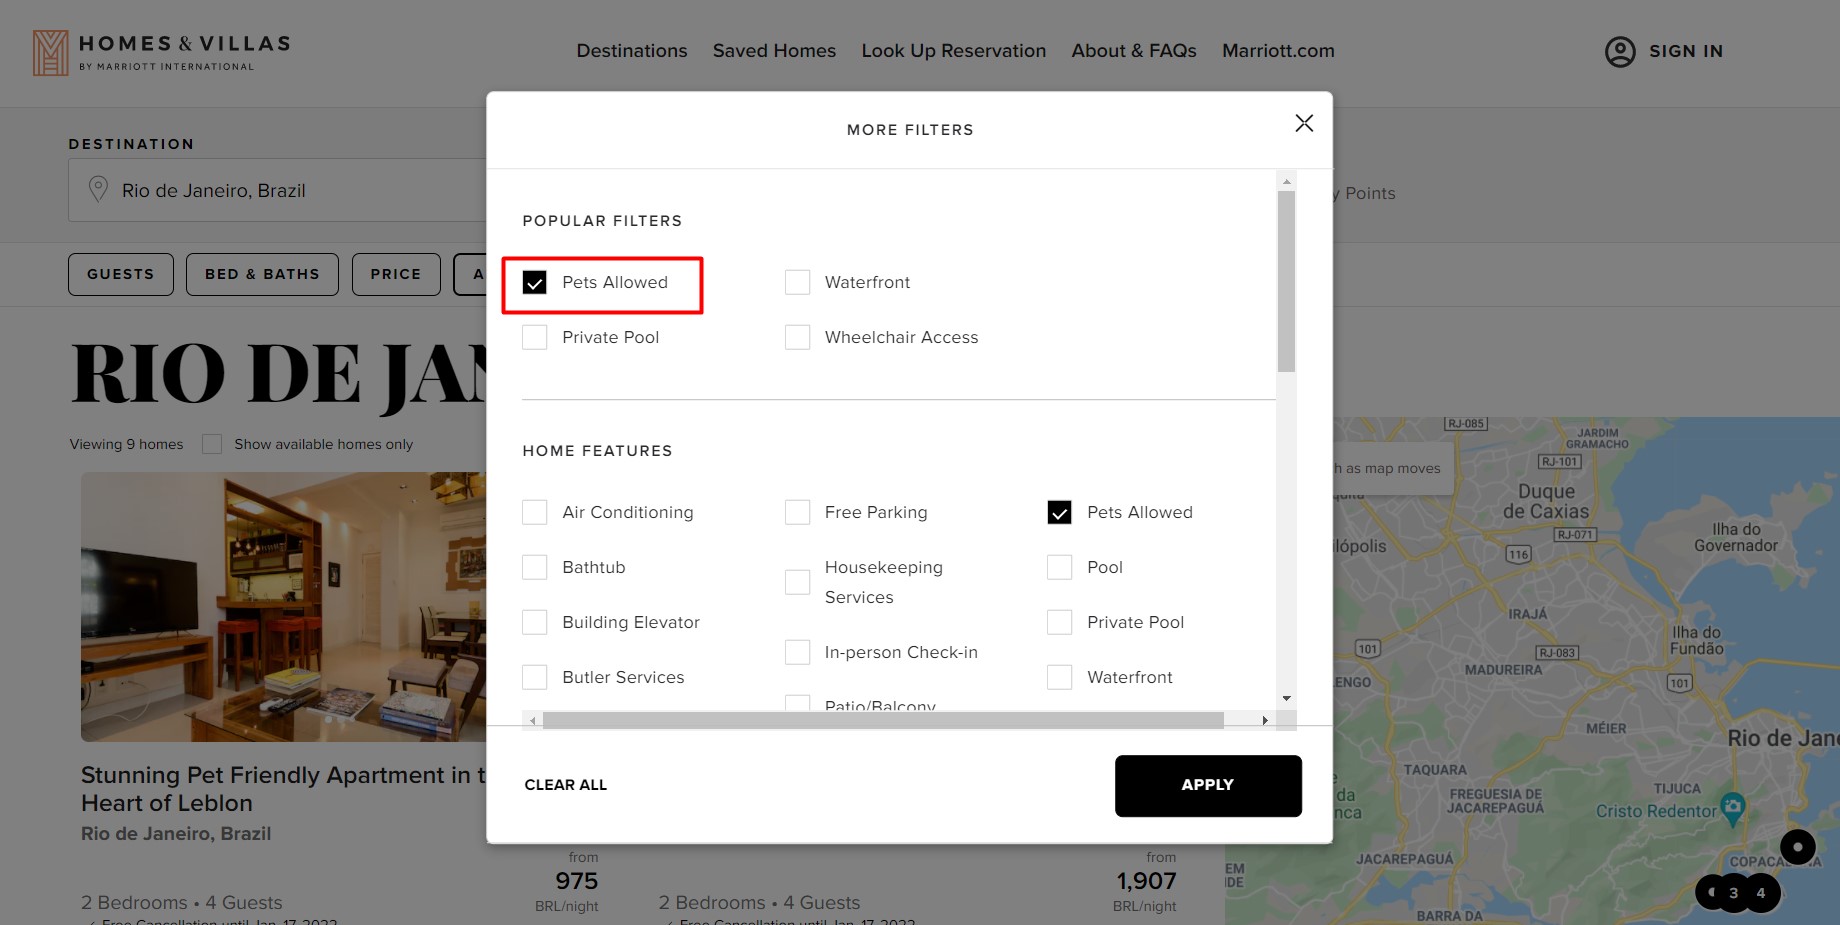Open Look Up Reservation page

[954, 51]
